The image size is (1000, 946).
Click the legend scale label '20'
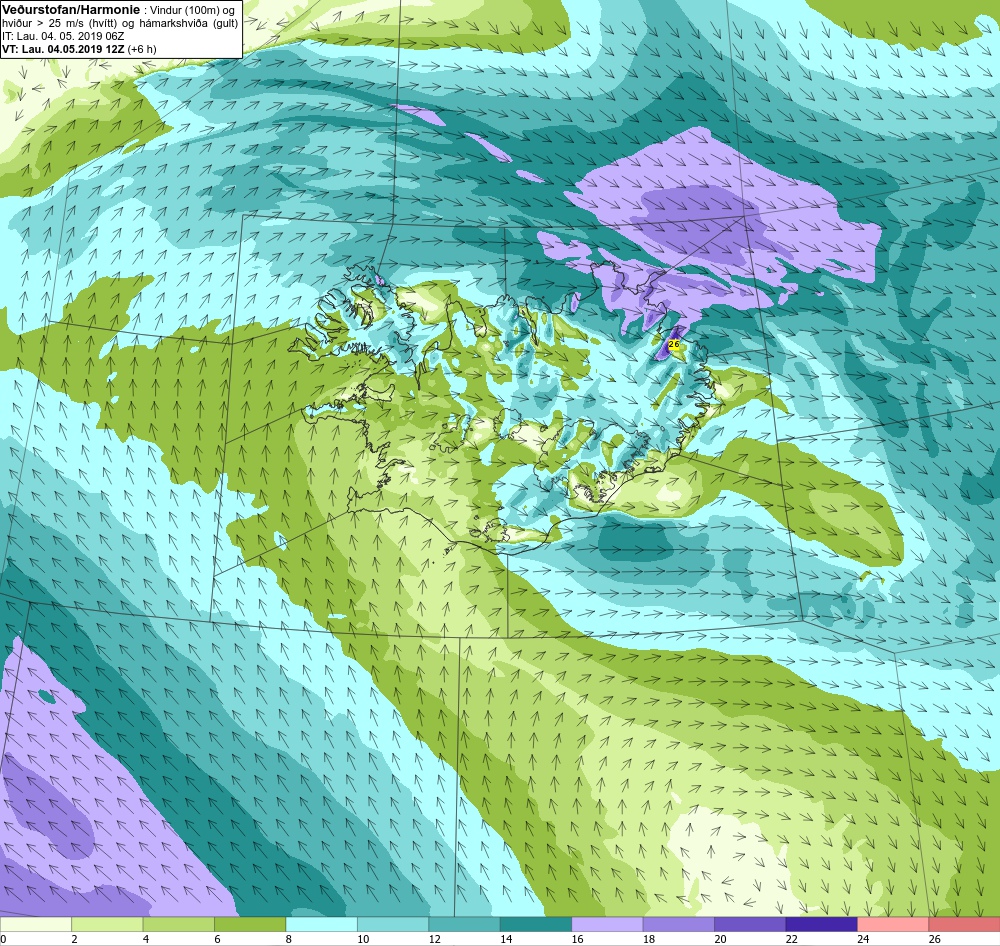coord(721,939)
